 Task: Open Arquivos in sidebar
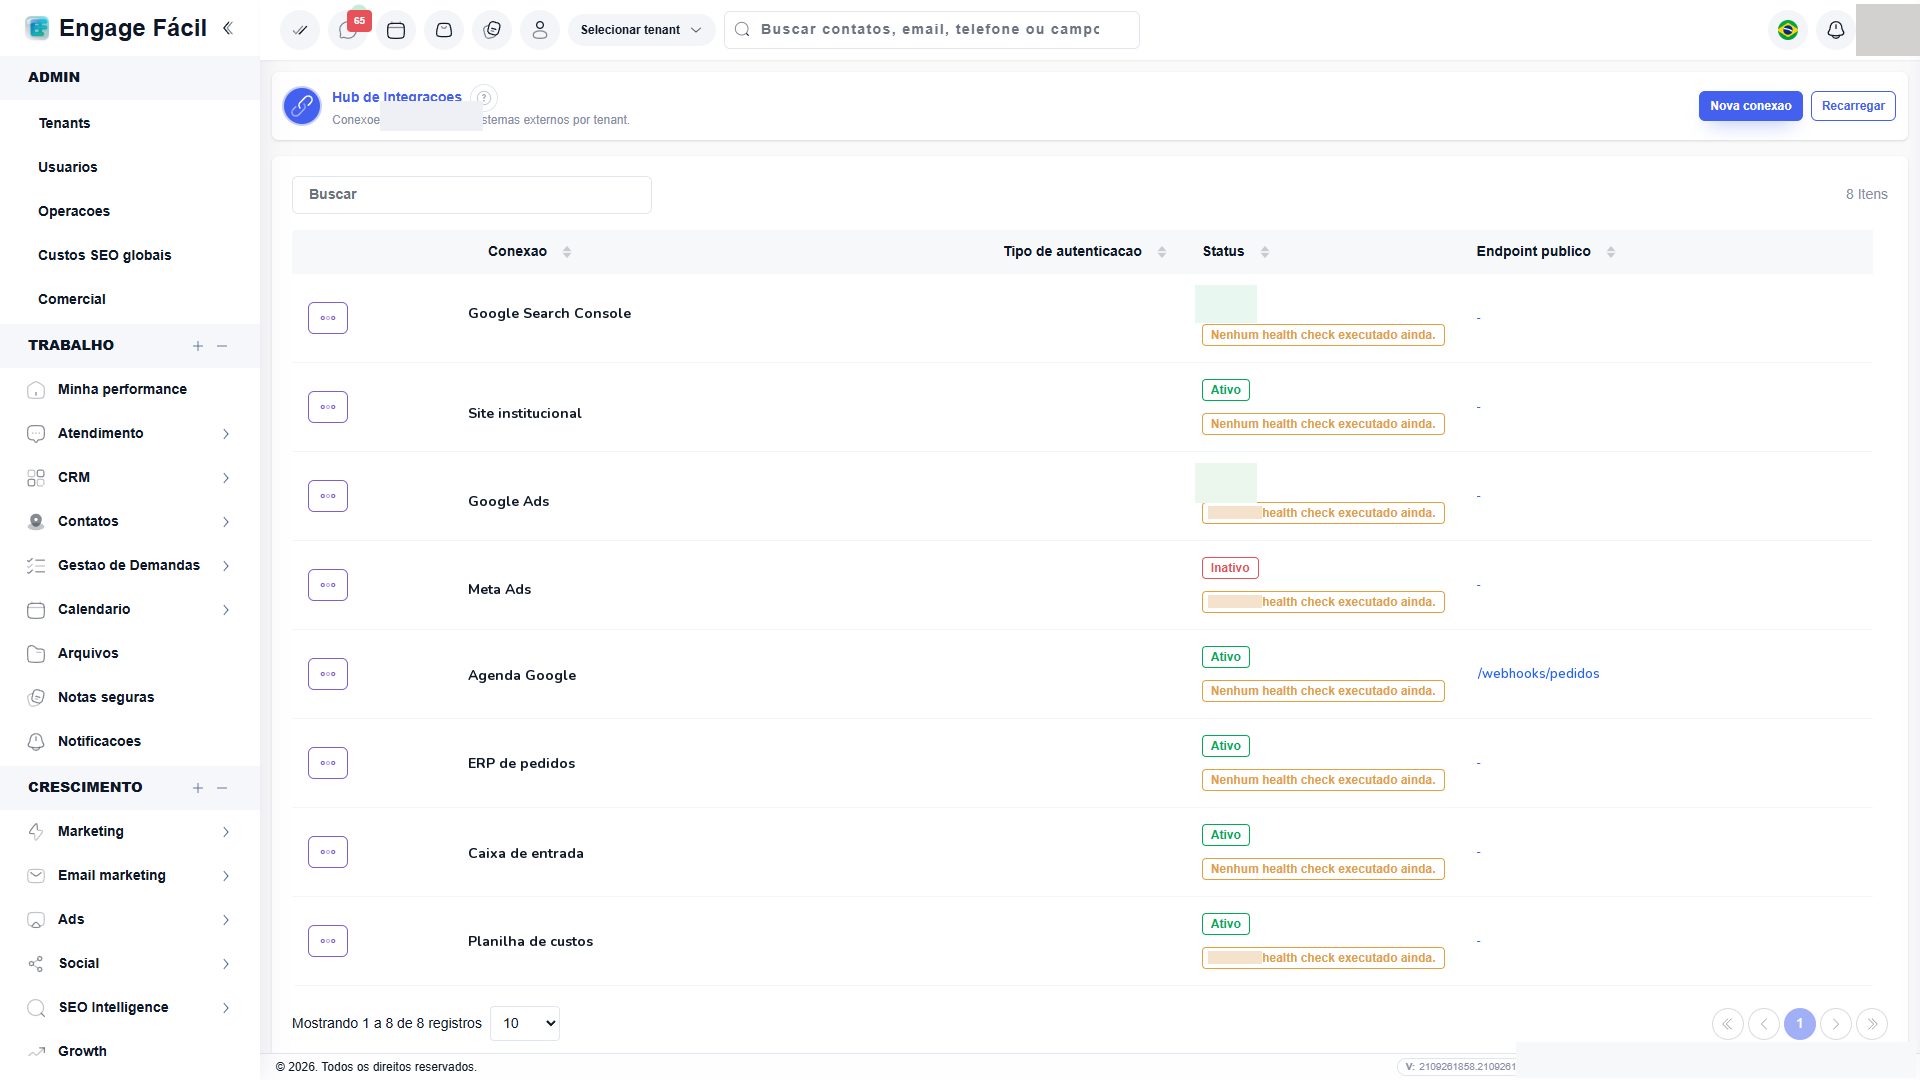tap(88, 653)
